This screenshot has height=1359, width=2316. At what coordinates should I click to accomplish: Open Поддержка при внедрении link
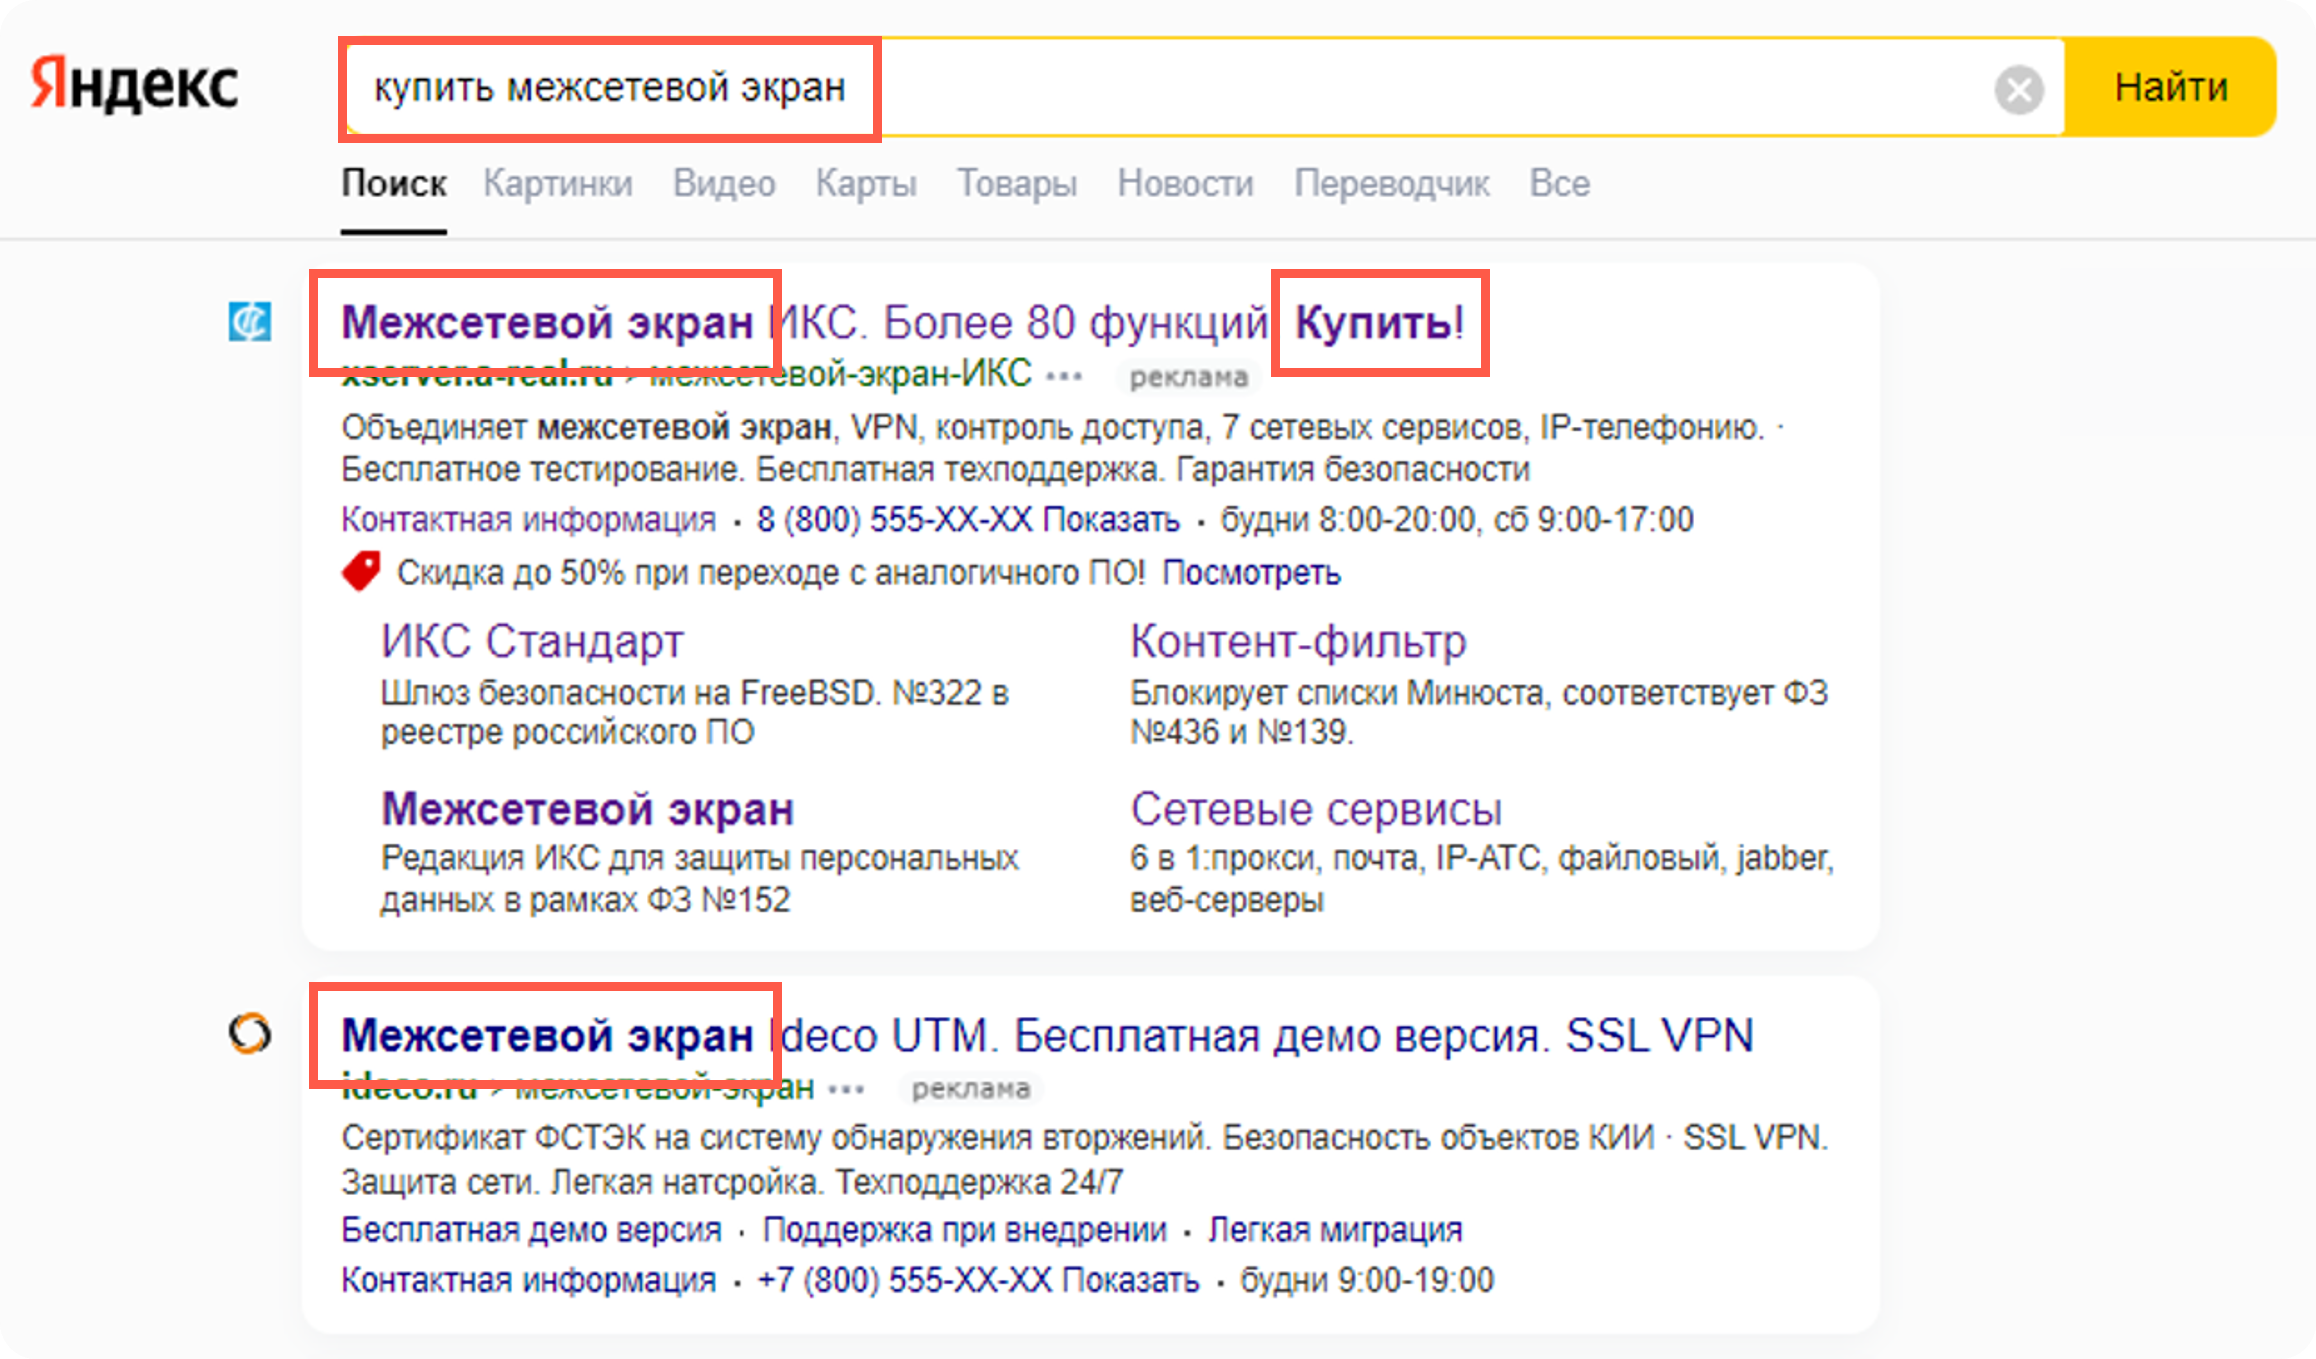click(964, 1230)
